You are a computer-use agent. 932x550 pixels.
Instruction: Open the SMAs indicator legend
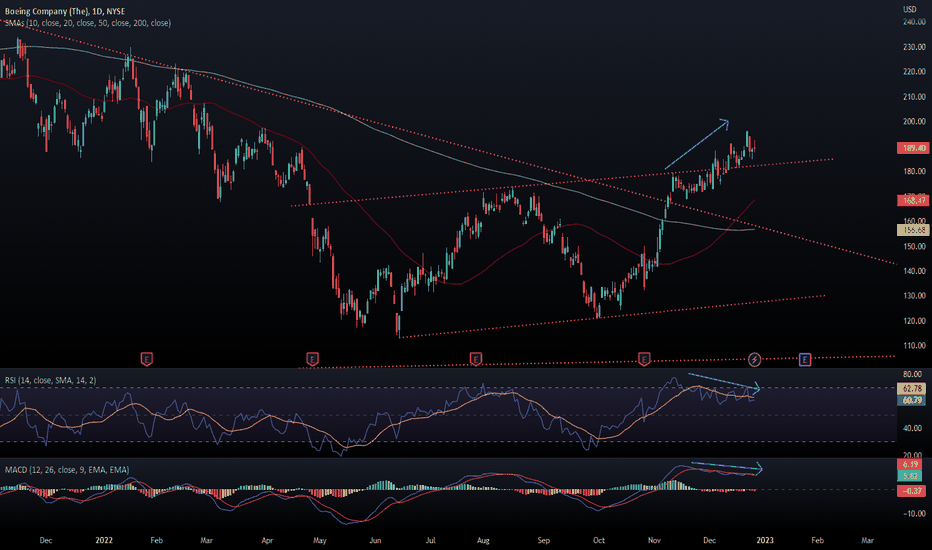88,23
